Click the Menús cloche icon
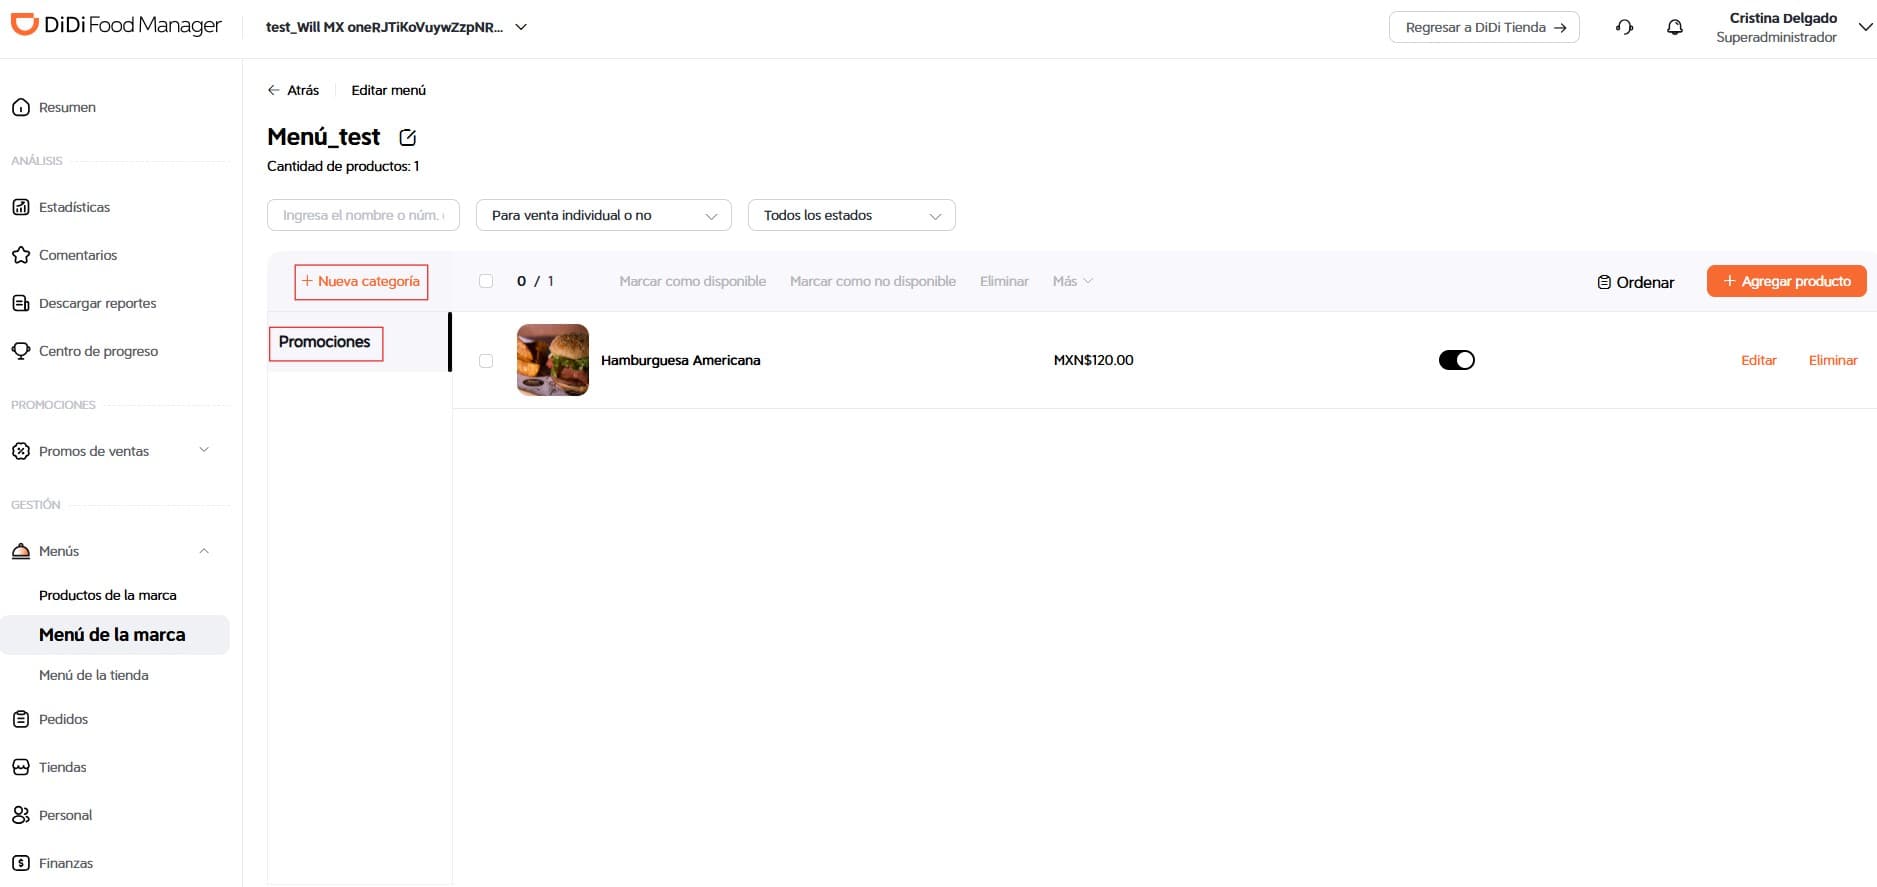 21,551
